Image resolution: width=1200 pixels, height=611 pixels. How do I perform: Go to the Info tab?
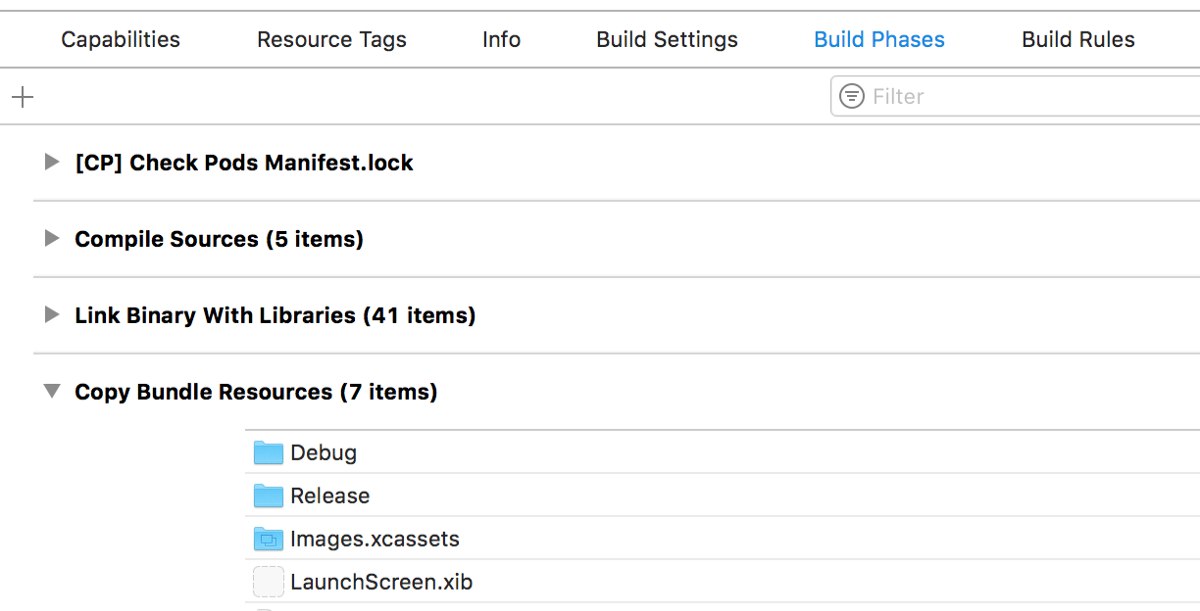click(501, 40)
